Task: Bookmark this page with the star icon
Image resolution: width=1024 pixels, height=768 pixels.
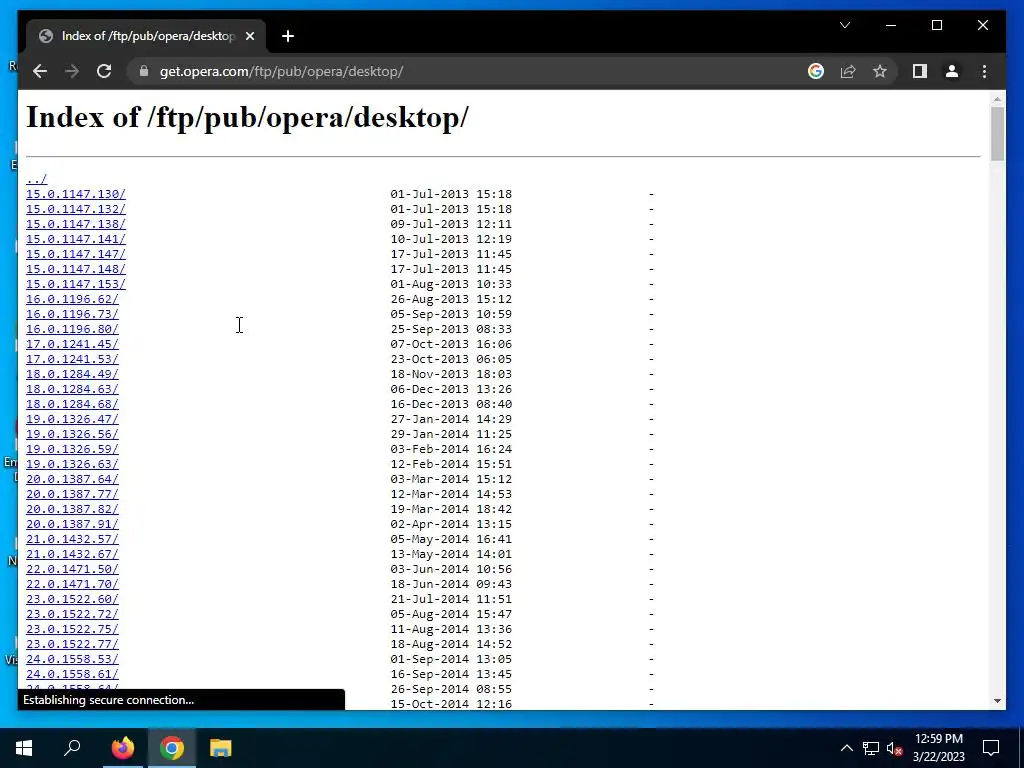Action: (880, 71)
